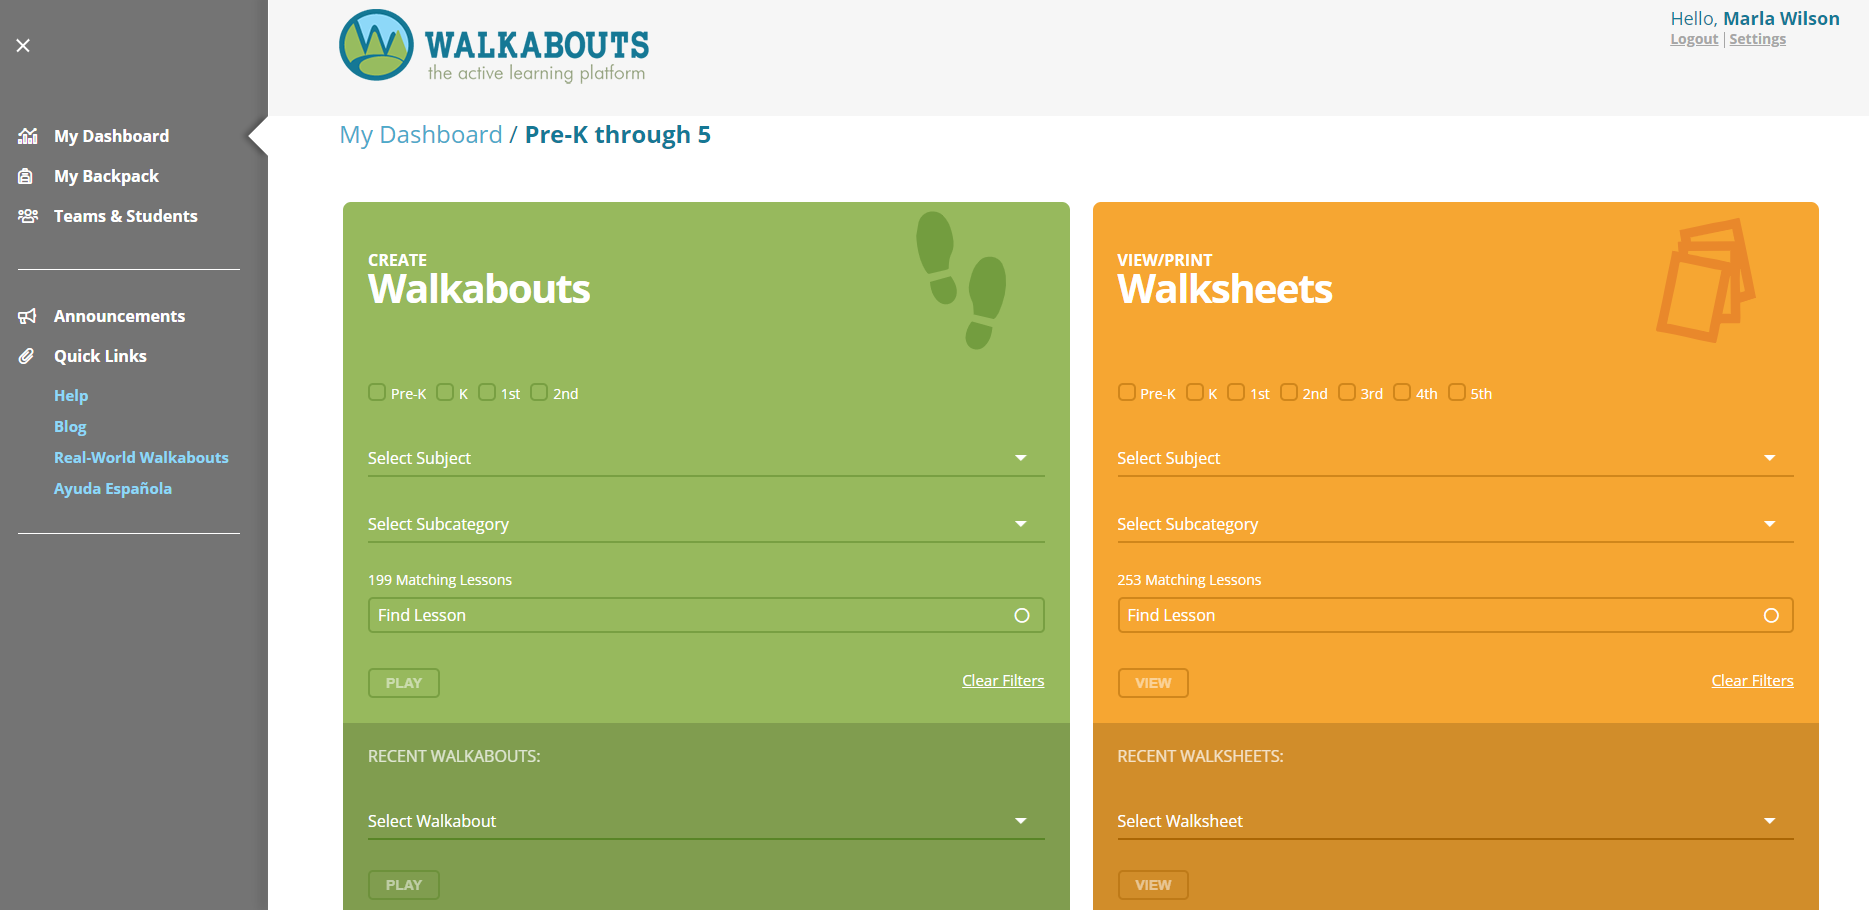Open Ayuda Española link

coord(113,488)
